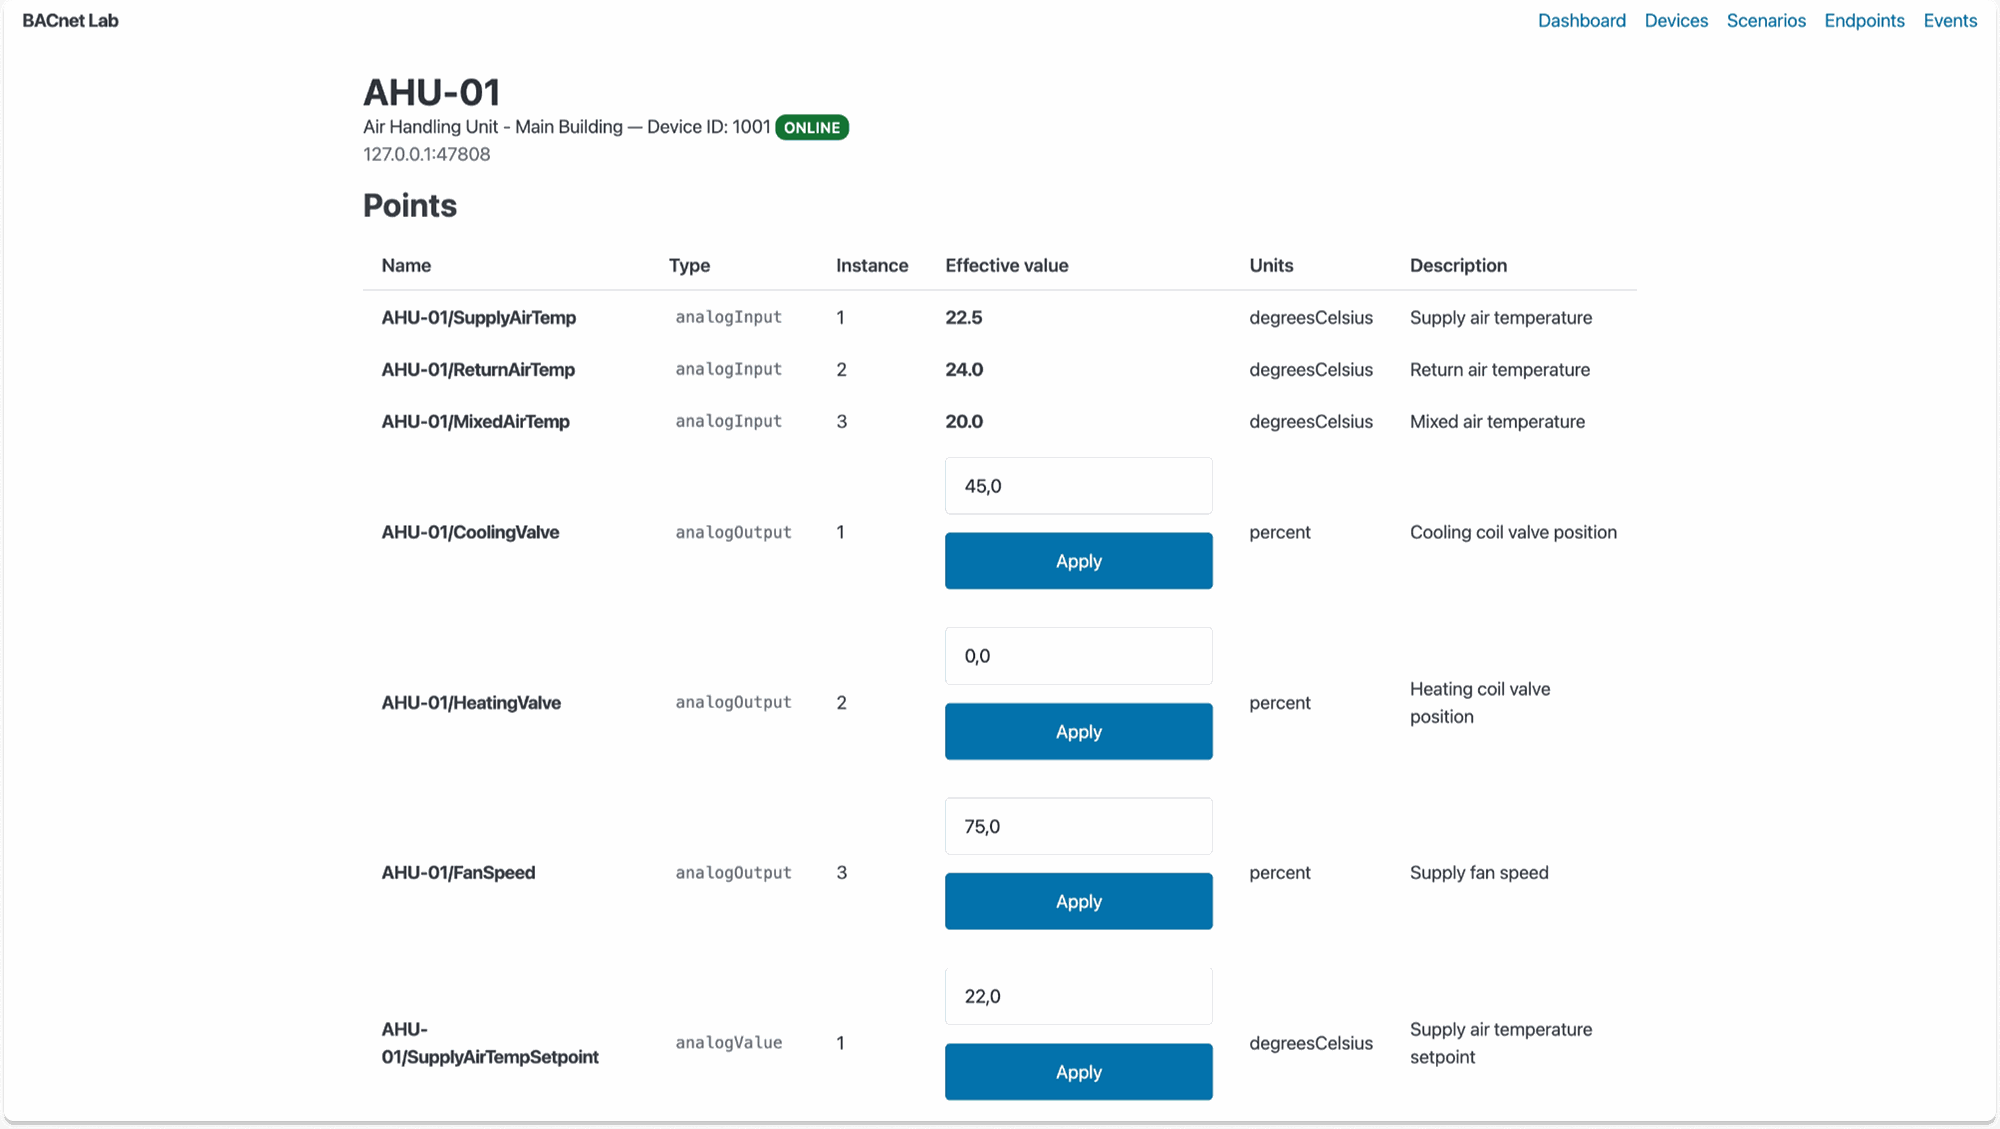The width and height of the screenshot is (2000, 1129).
Task: Click the SupplyAirTemp value 22.5
Action: click(964, 318)
